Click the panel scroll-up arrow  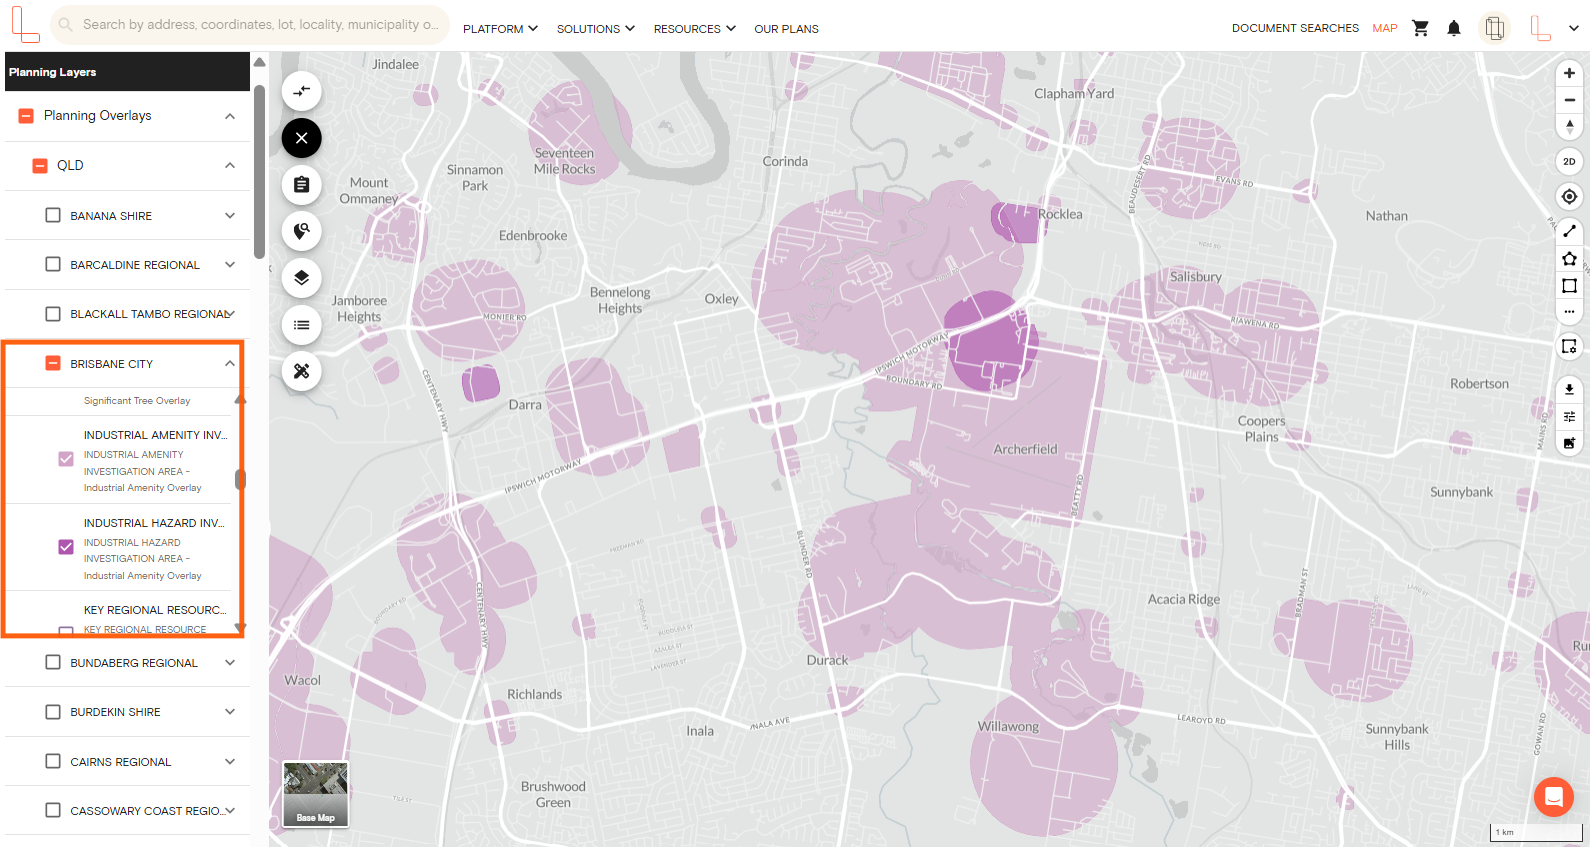(259, 62)
